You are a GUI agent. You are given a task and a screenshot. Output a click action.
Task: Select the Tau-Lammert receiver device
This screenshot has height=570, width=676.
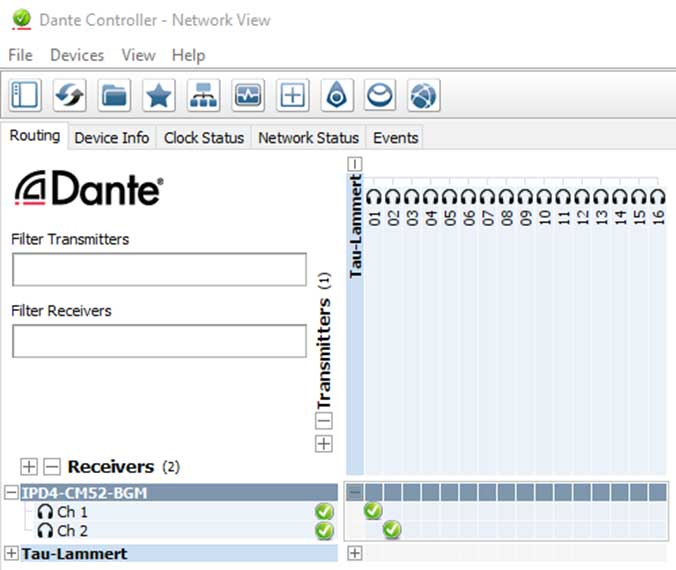click(179, 553)
